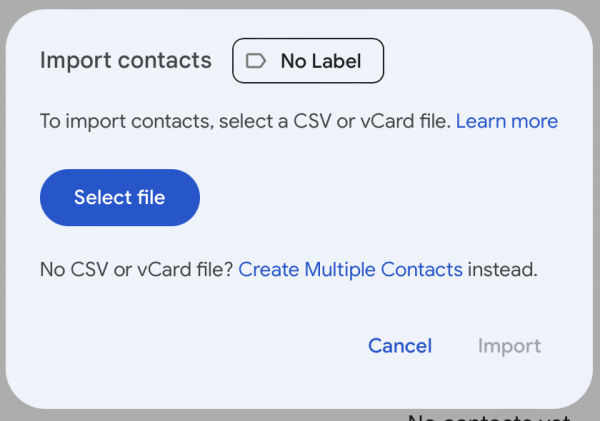This screenshot has height=421, width=600.
Task: Click the greyed-out Import button
Action: coord(509,346)
